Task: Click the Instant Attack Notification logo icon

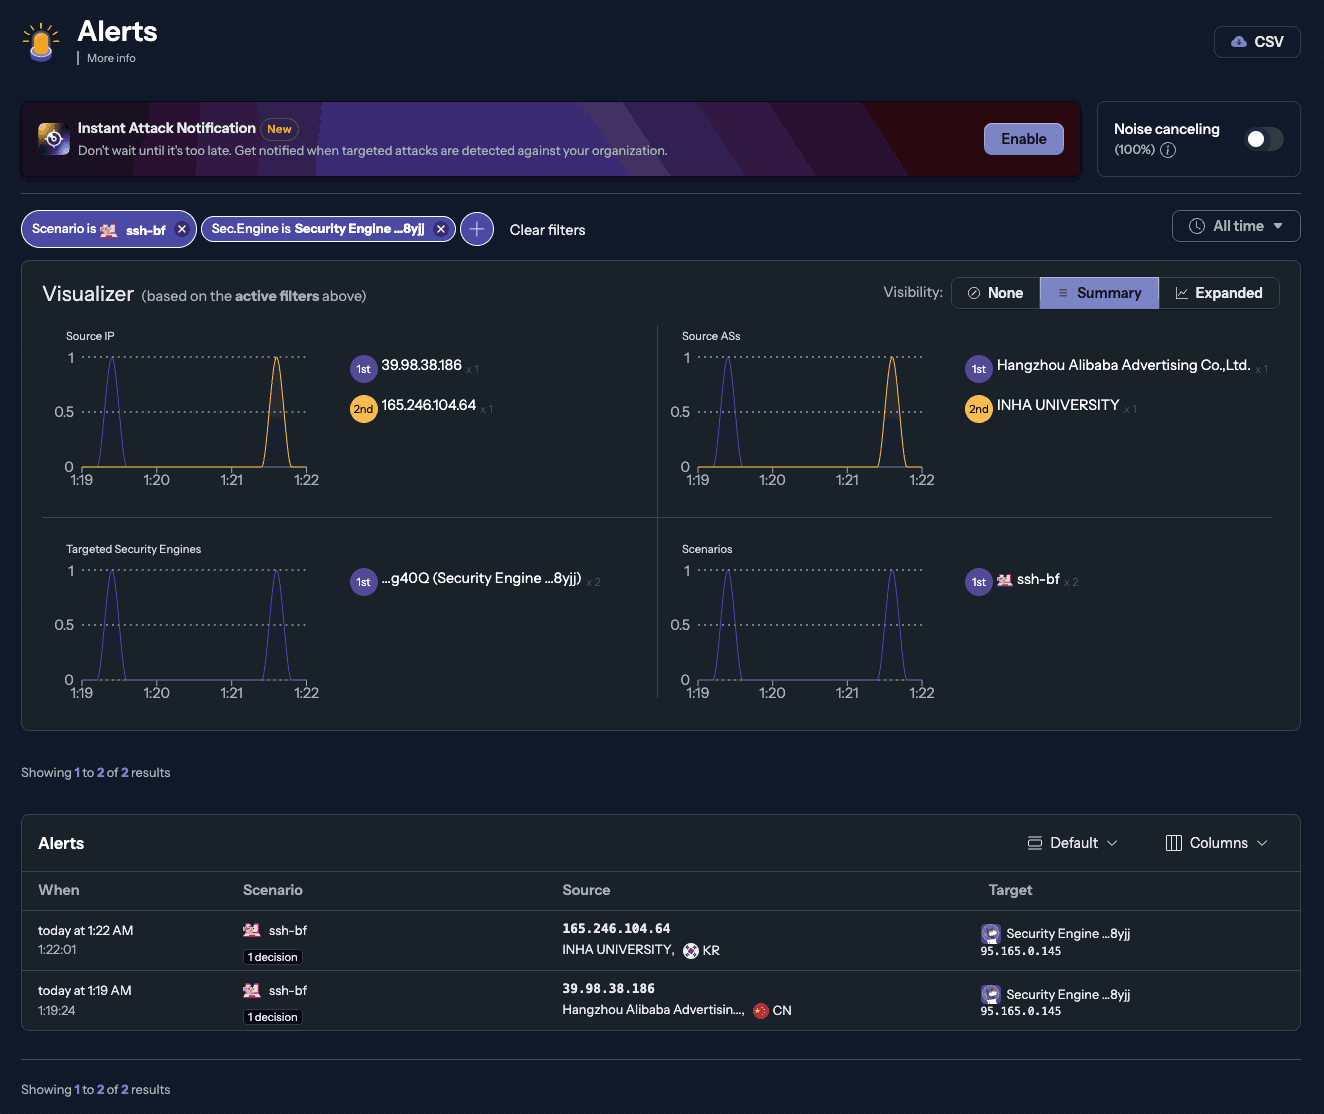Action: pos(53,138)
